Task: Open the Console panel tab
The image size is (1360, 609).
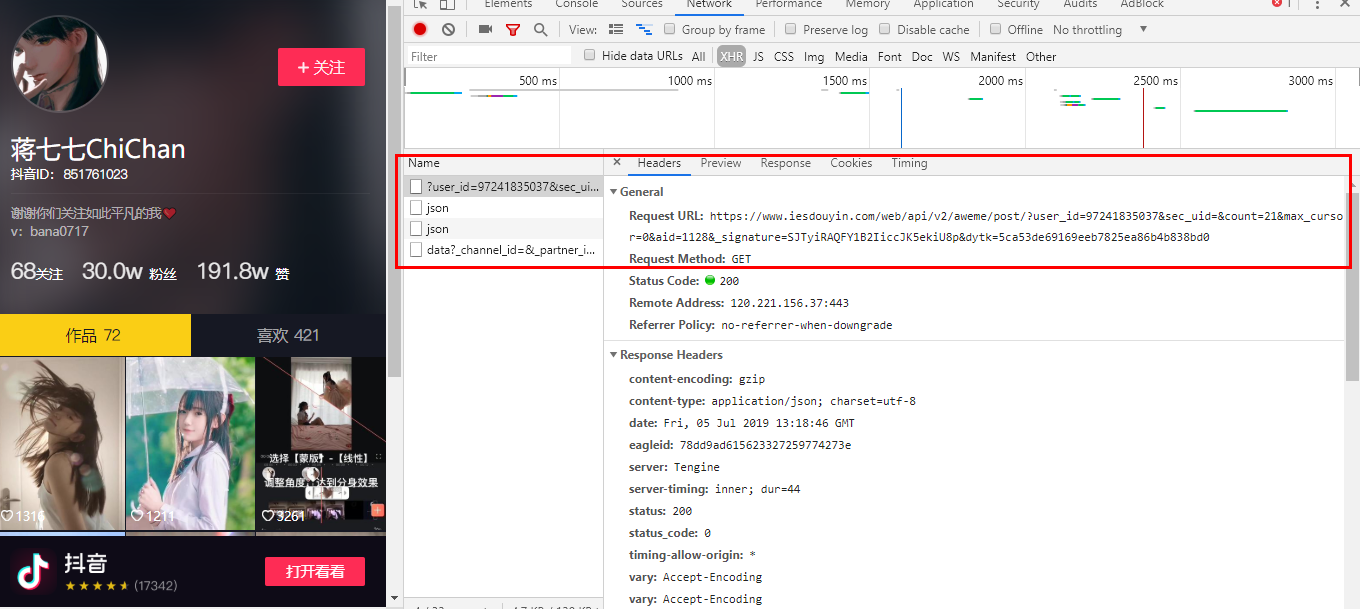Action: pos(577,4)
